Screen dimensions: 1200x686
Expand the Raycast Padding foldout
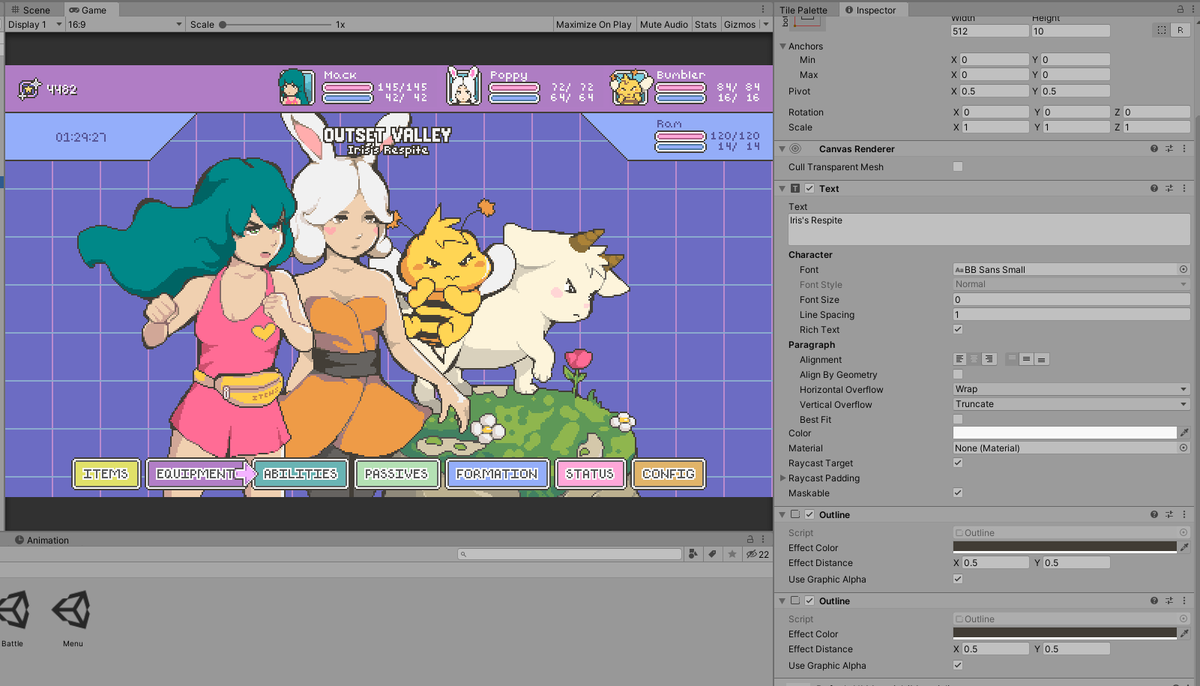(x=783, y=478)
